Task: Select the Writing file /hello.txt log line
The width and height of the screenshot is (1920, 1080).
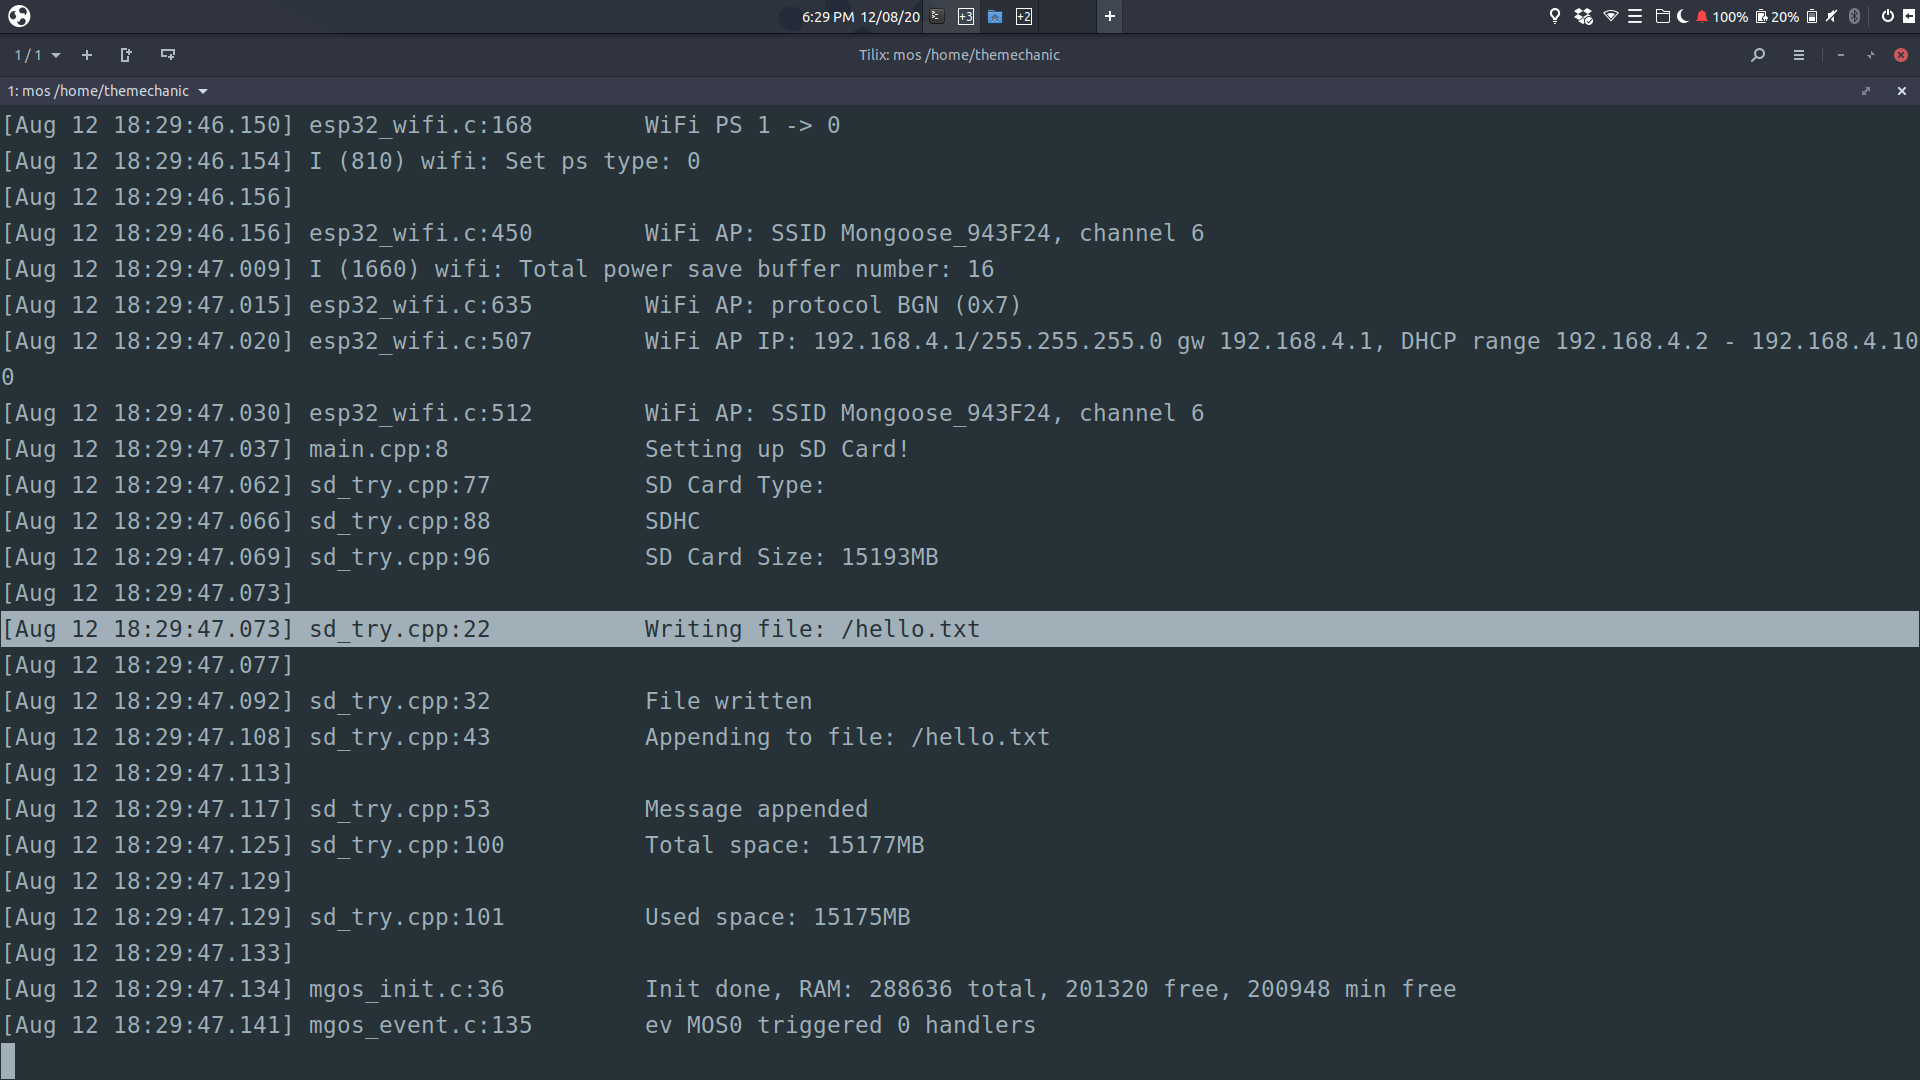Action: tap(811, 629)
